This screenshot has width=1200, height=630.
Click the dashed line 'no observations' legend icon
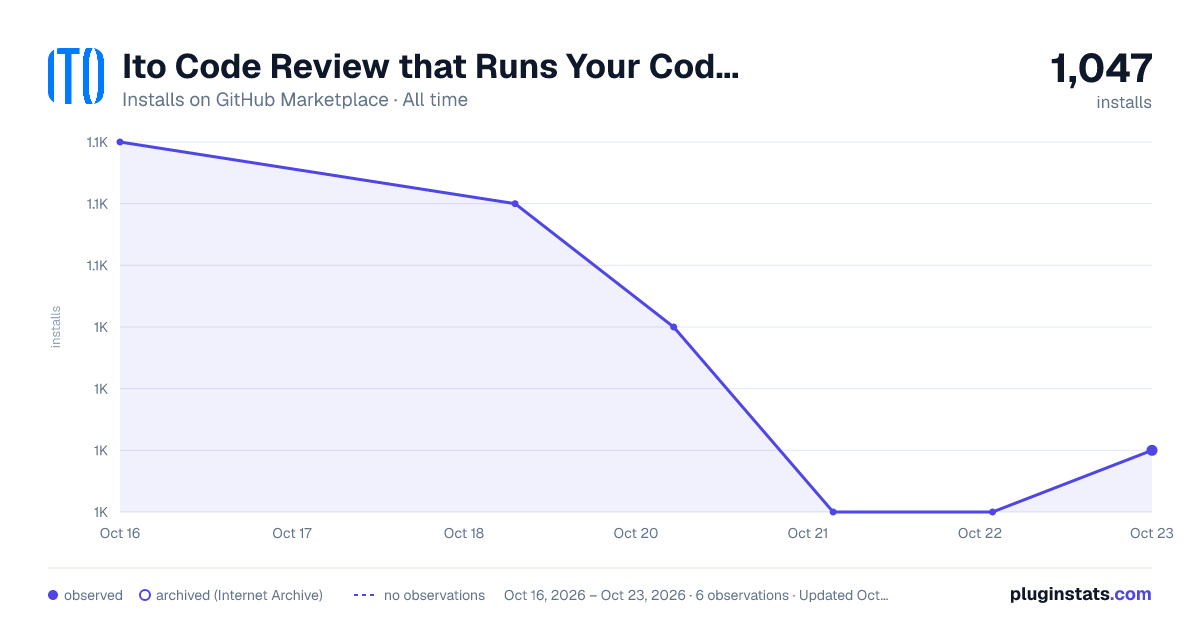[364, 595]
